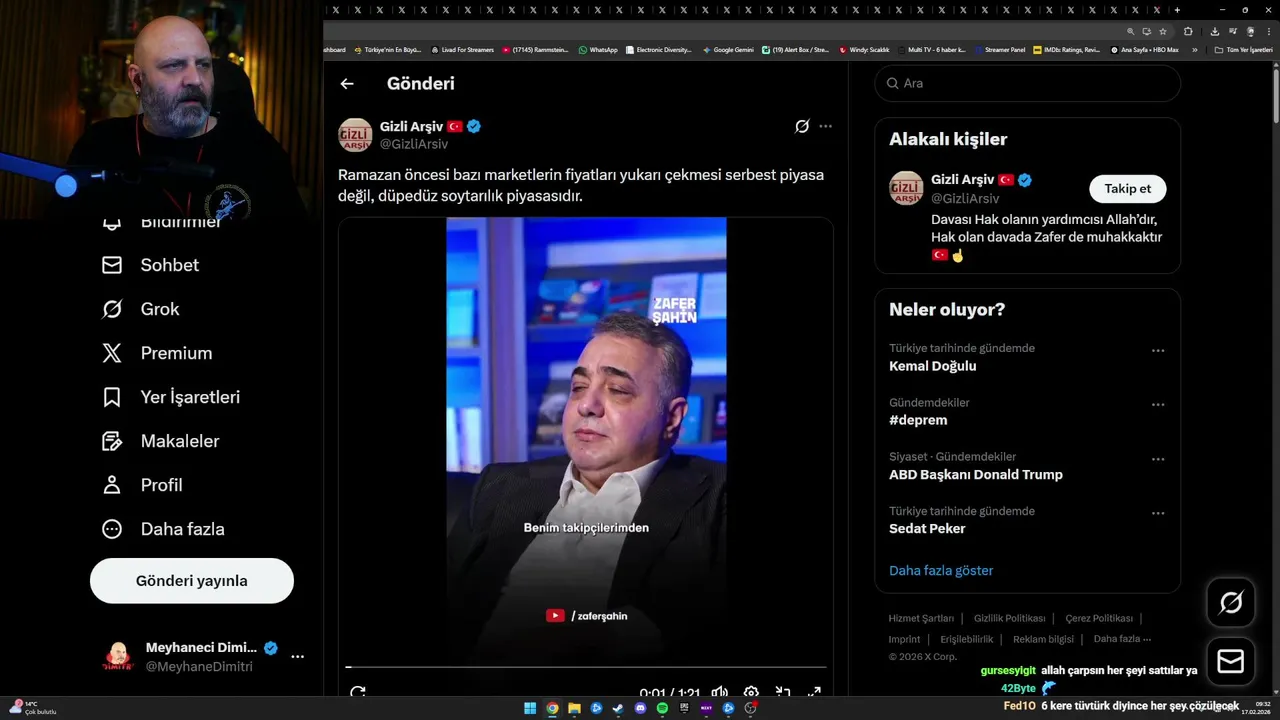The image size is (1280, 720).
Task: Follow Gizli Arşiv with Takip et
Action: coord(1127,188)
